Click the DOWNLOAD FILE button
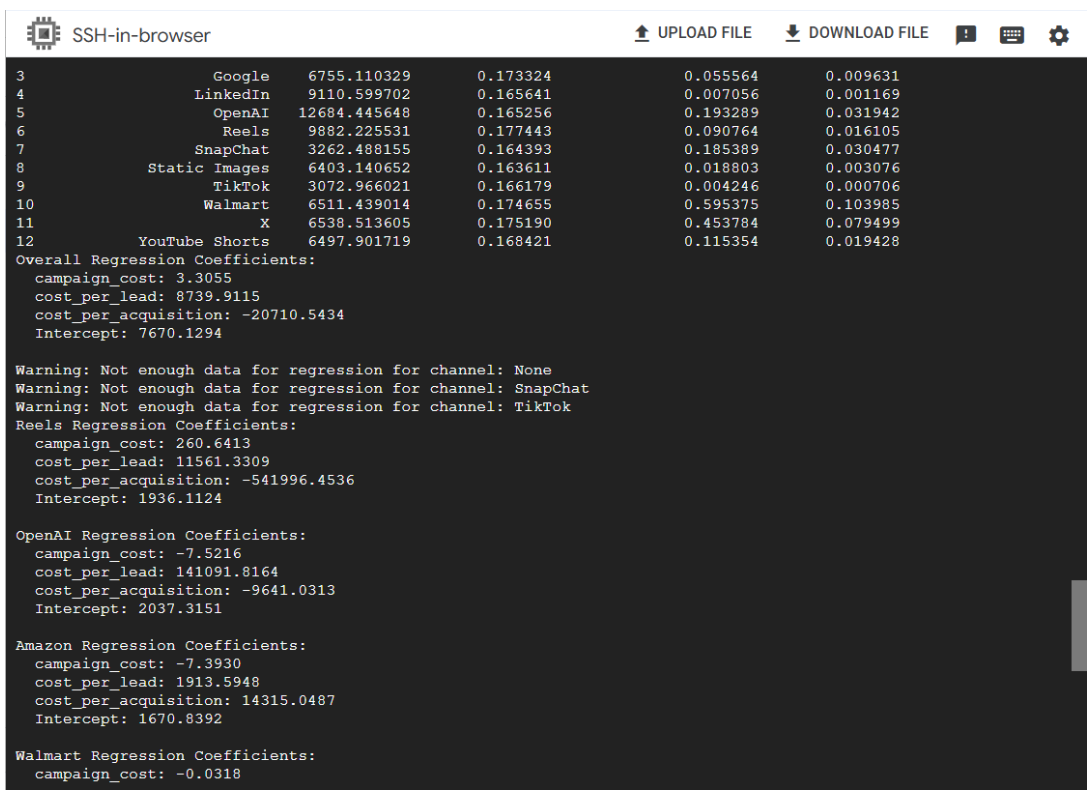 click(x=857, y=33)
